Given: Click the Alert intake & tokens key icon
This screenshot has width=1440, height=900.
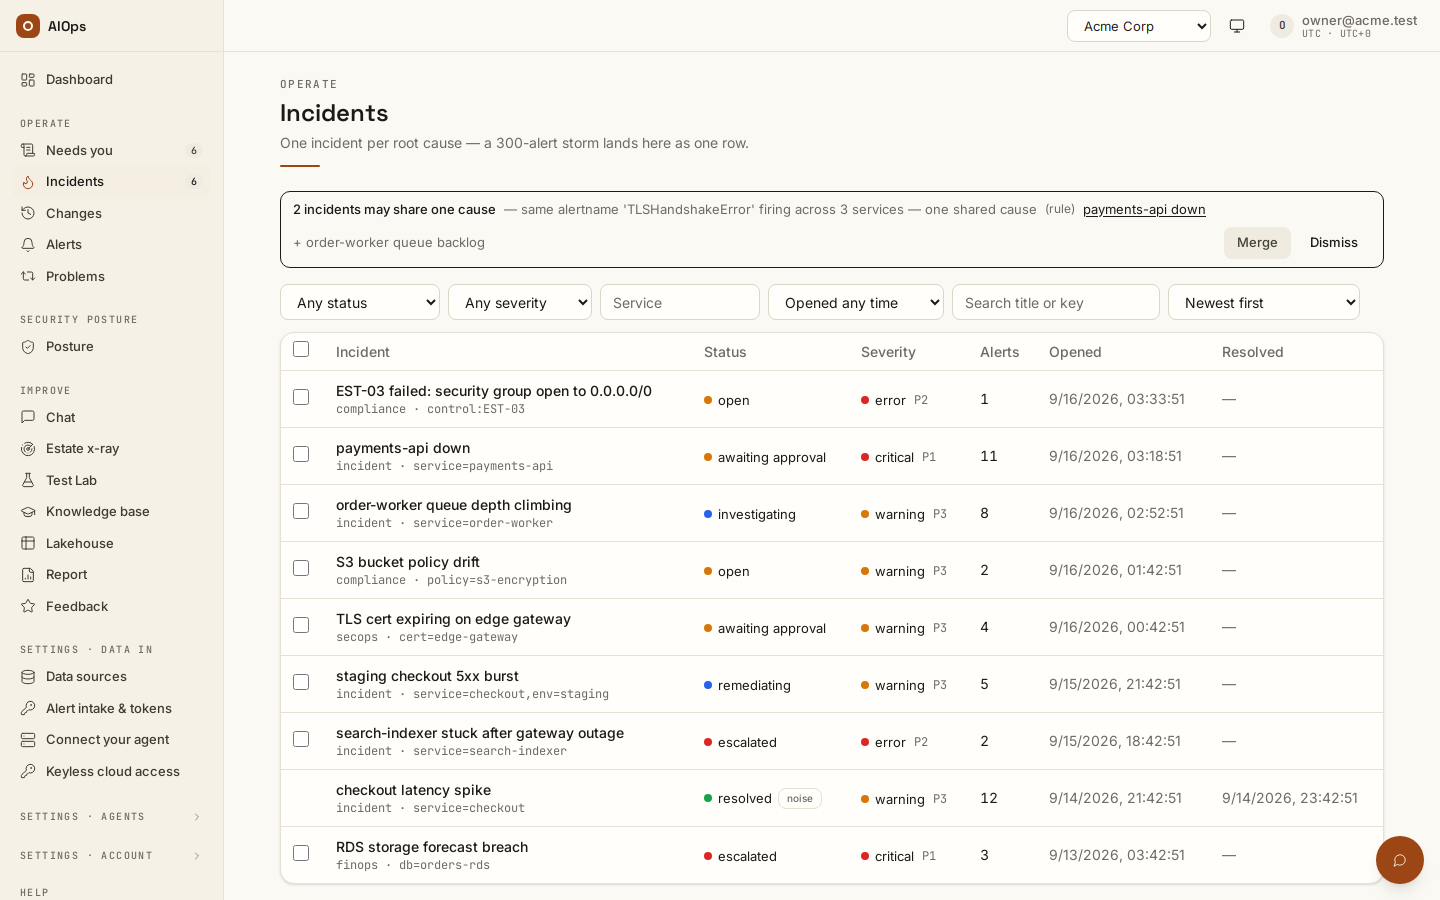Looking at the screenshot, I should click(28, 708).
